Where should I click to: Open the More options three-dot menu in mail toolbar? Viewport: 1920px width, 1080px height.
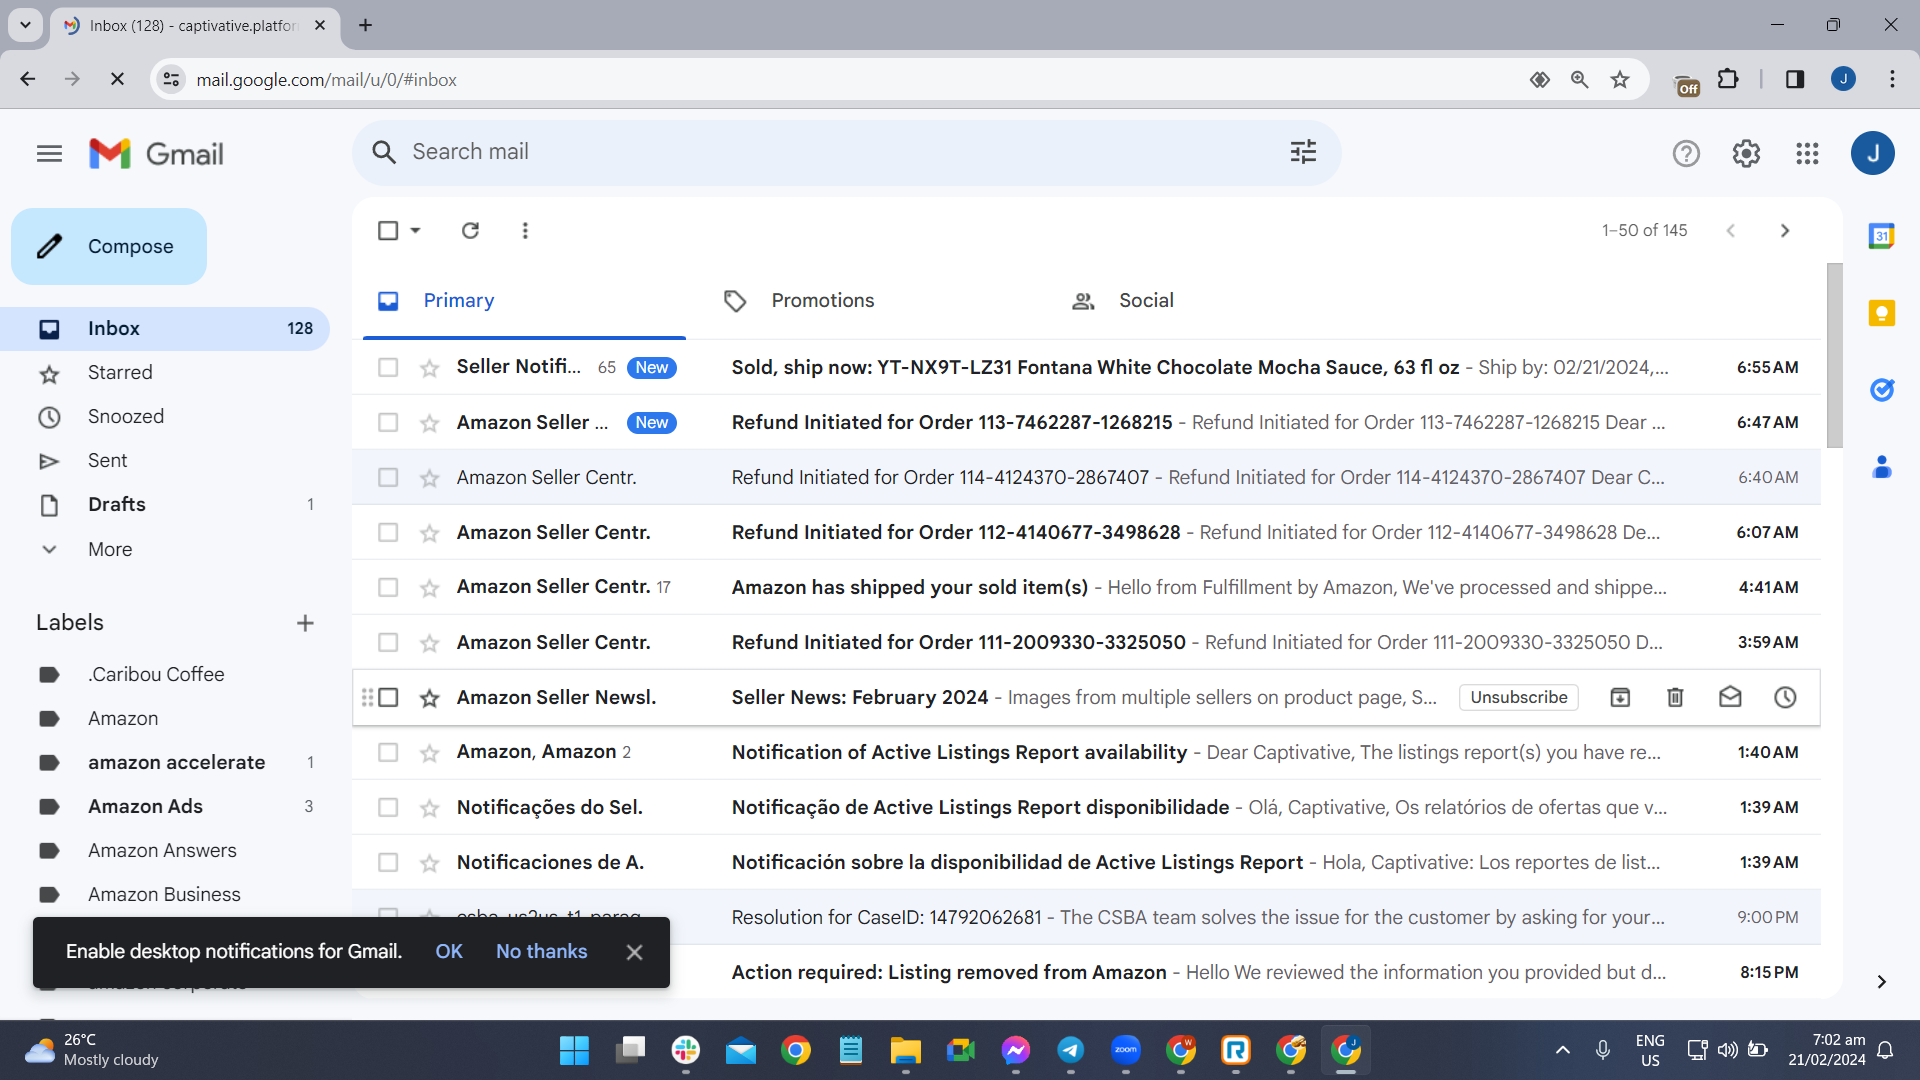(x=525, y=231)
